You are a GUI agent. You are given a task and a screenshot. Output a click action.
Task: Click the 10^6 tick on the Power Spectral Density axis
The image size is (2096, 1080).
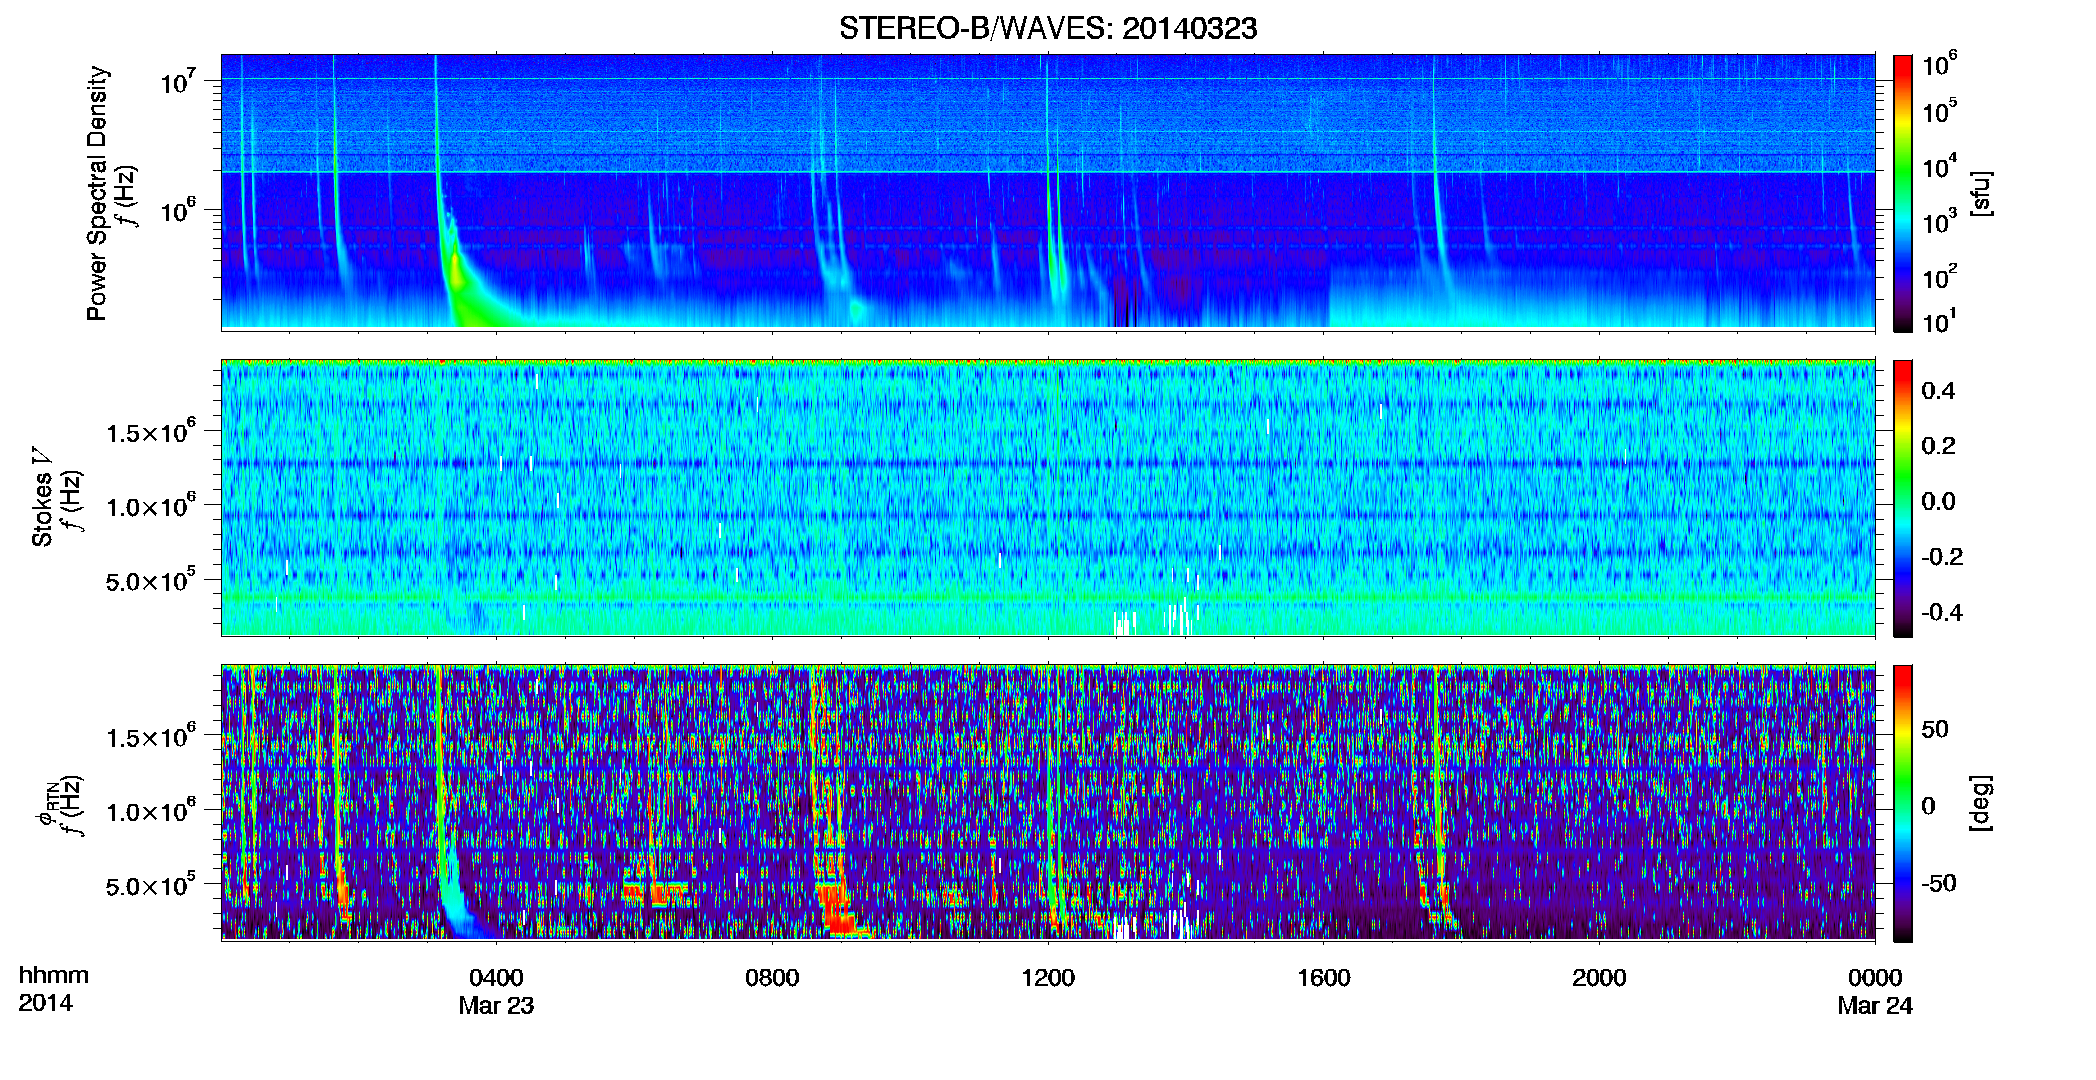click(180, 212)
